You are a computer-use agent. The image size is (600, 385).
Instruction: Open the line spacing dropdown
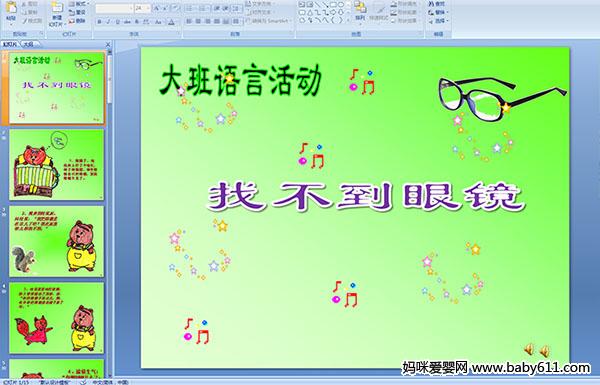click(x=237, y=8)
